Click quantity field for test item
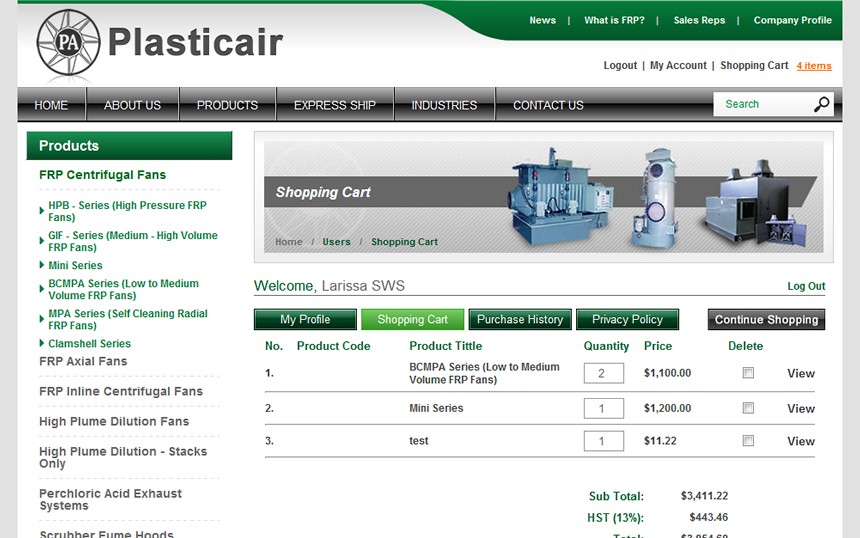 point(603,441)
